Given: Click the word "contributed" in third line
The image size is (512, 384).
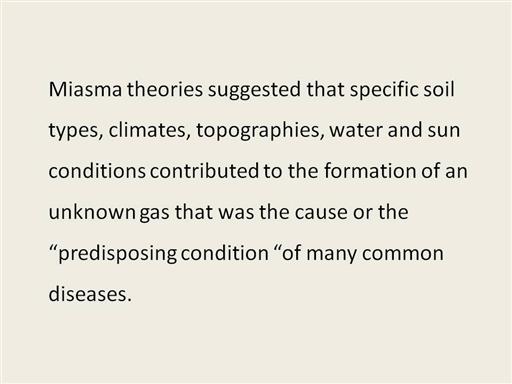Looking at the screenshot, I should (204, 171).
